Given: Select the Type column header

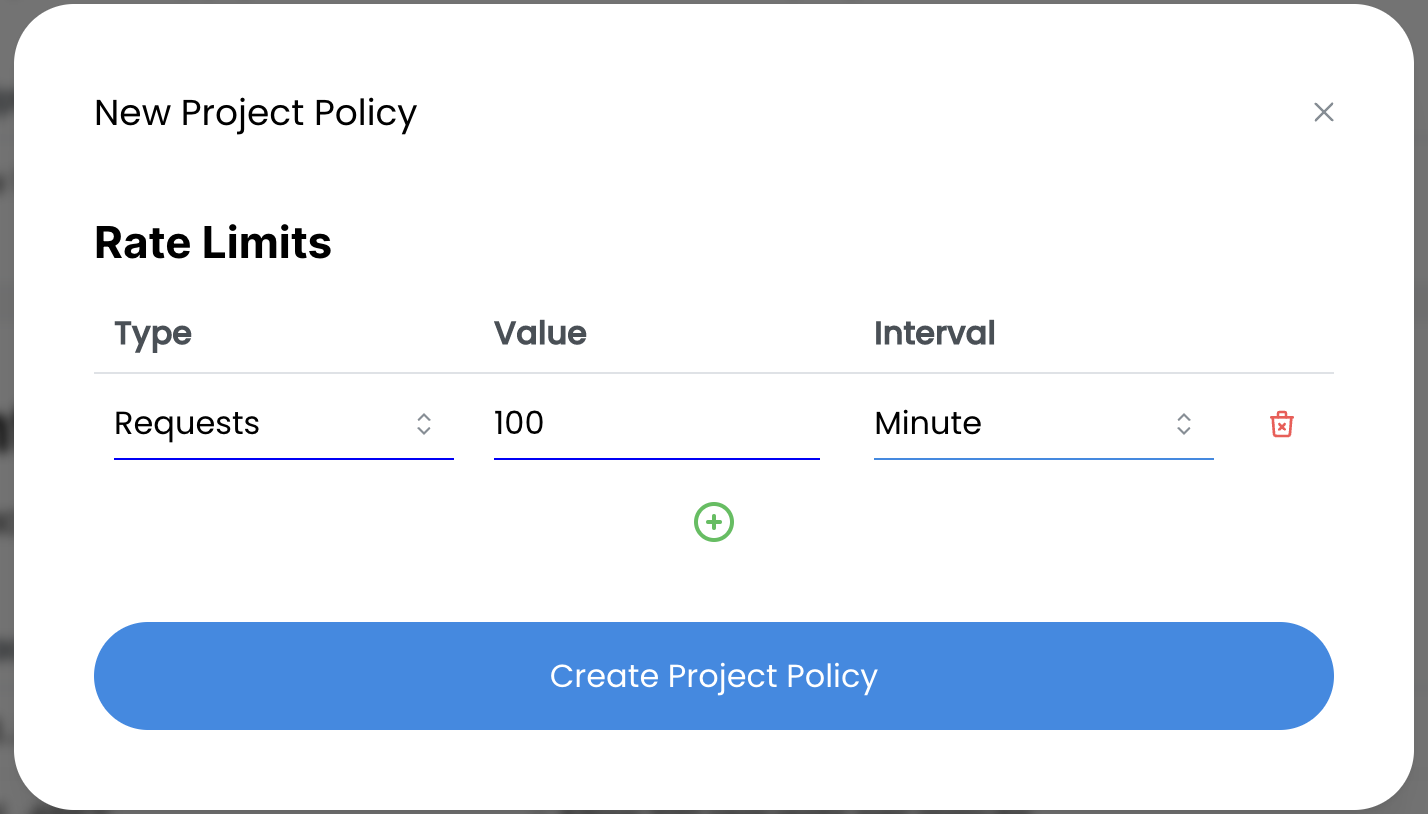Looking at the screenshot, I should 153,333.
